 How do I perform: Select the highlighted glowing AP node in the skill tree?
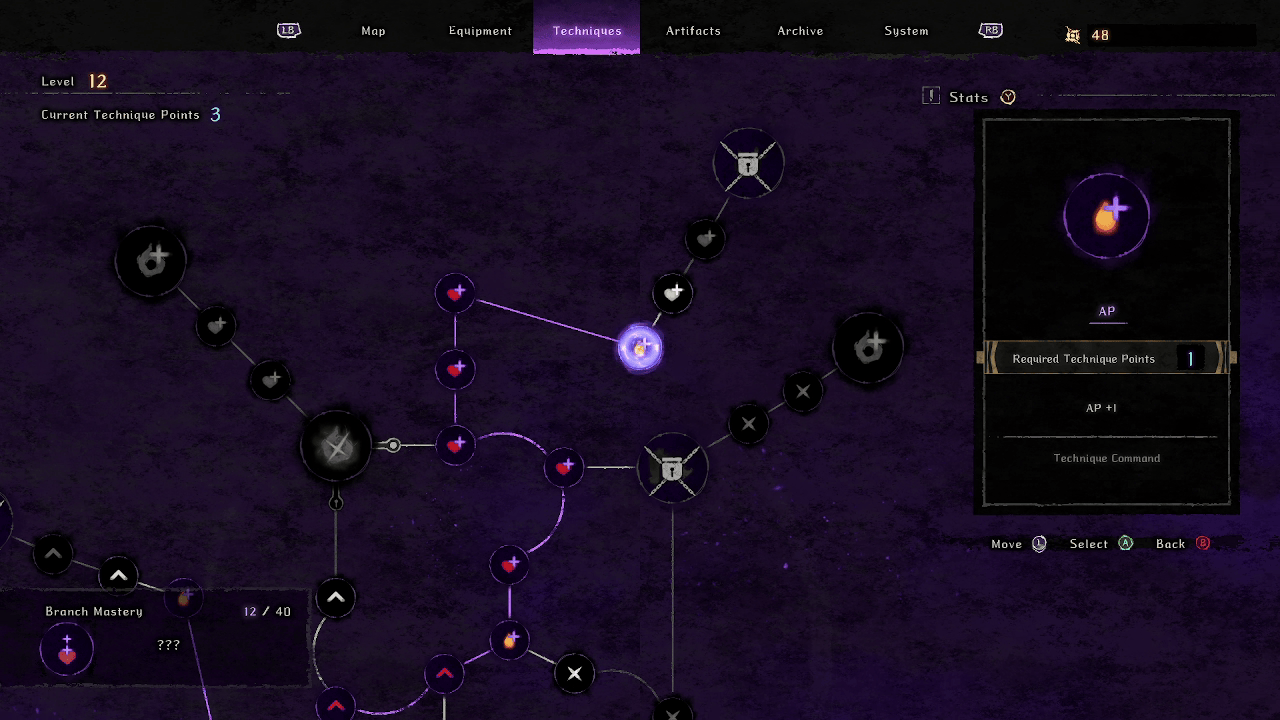tap(640, 348)
